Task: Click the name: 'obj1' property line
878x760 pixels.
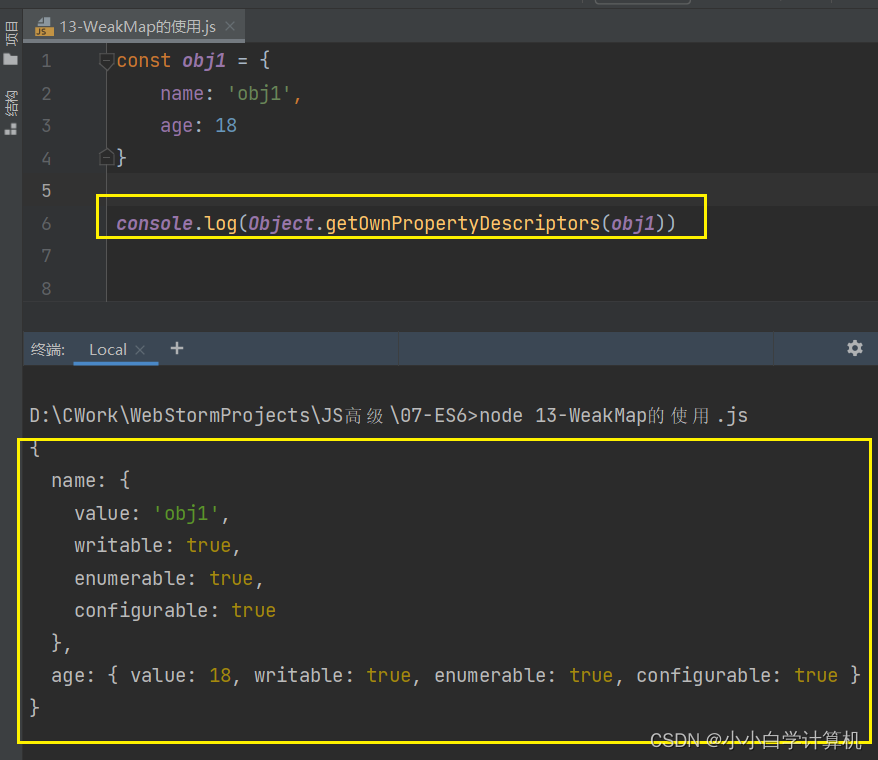Action: (x=231, y=94)
